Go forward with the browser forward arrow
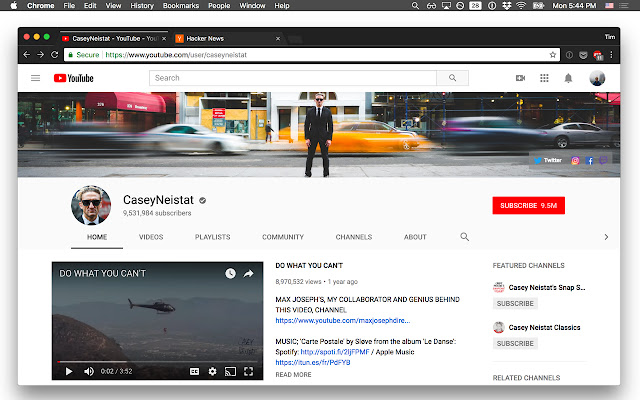 coord(40,55)
